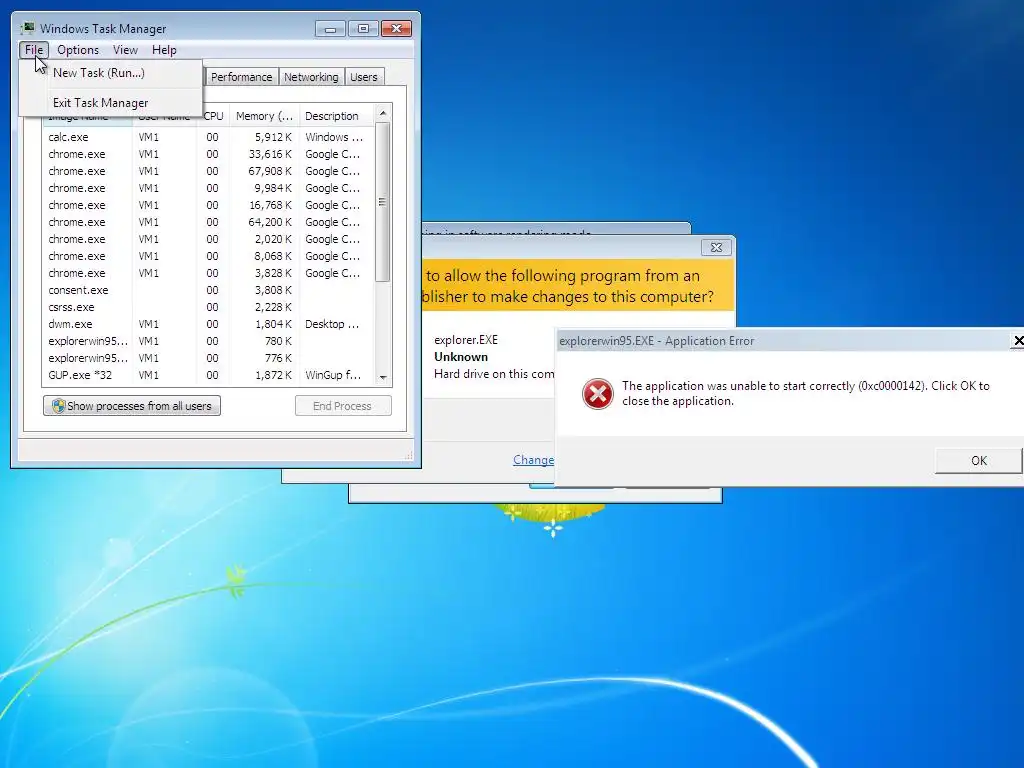Select the consent.exe process
Viewport: 1024px width, 768px height.
click(209, 290)
